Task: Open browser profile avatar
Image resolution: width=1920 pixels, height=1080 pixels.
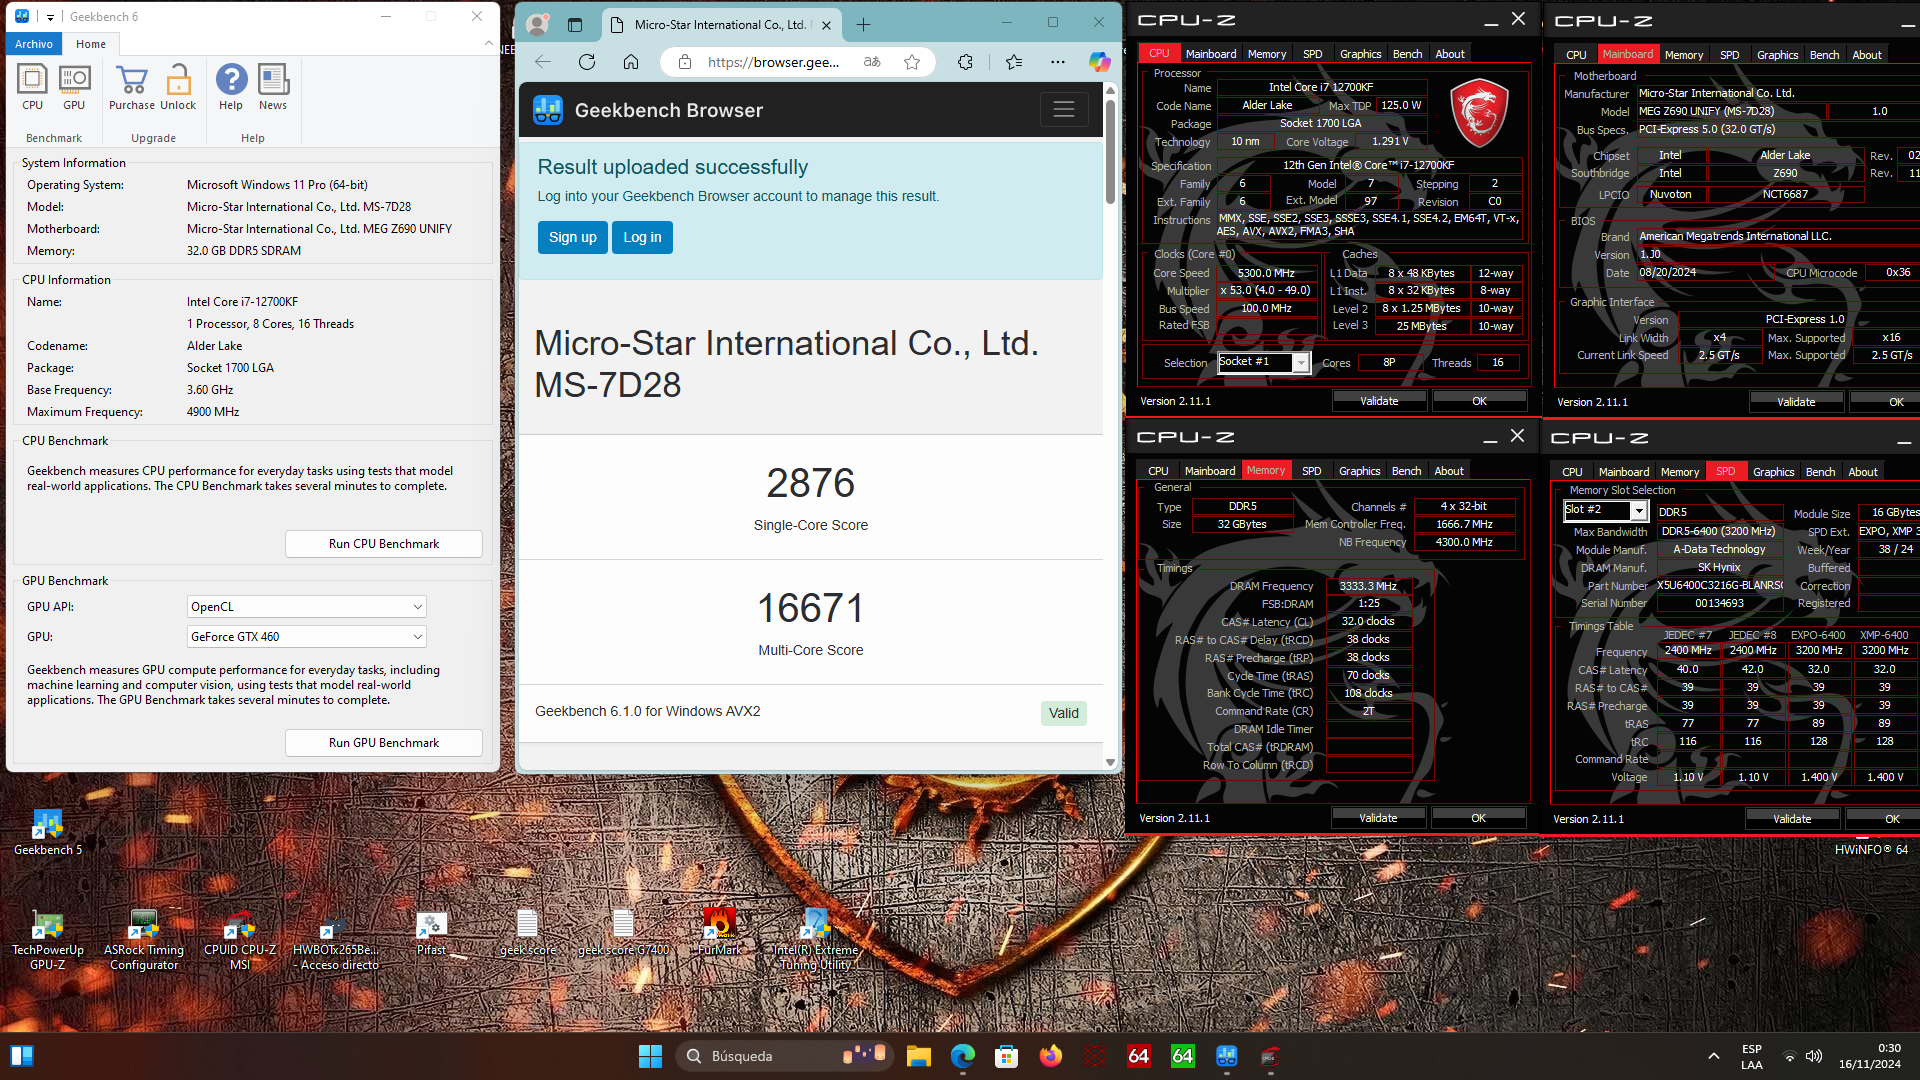Action: [537, 24]
